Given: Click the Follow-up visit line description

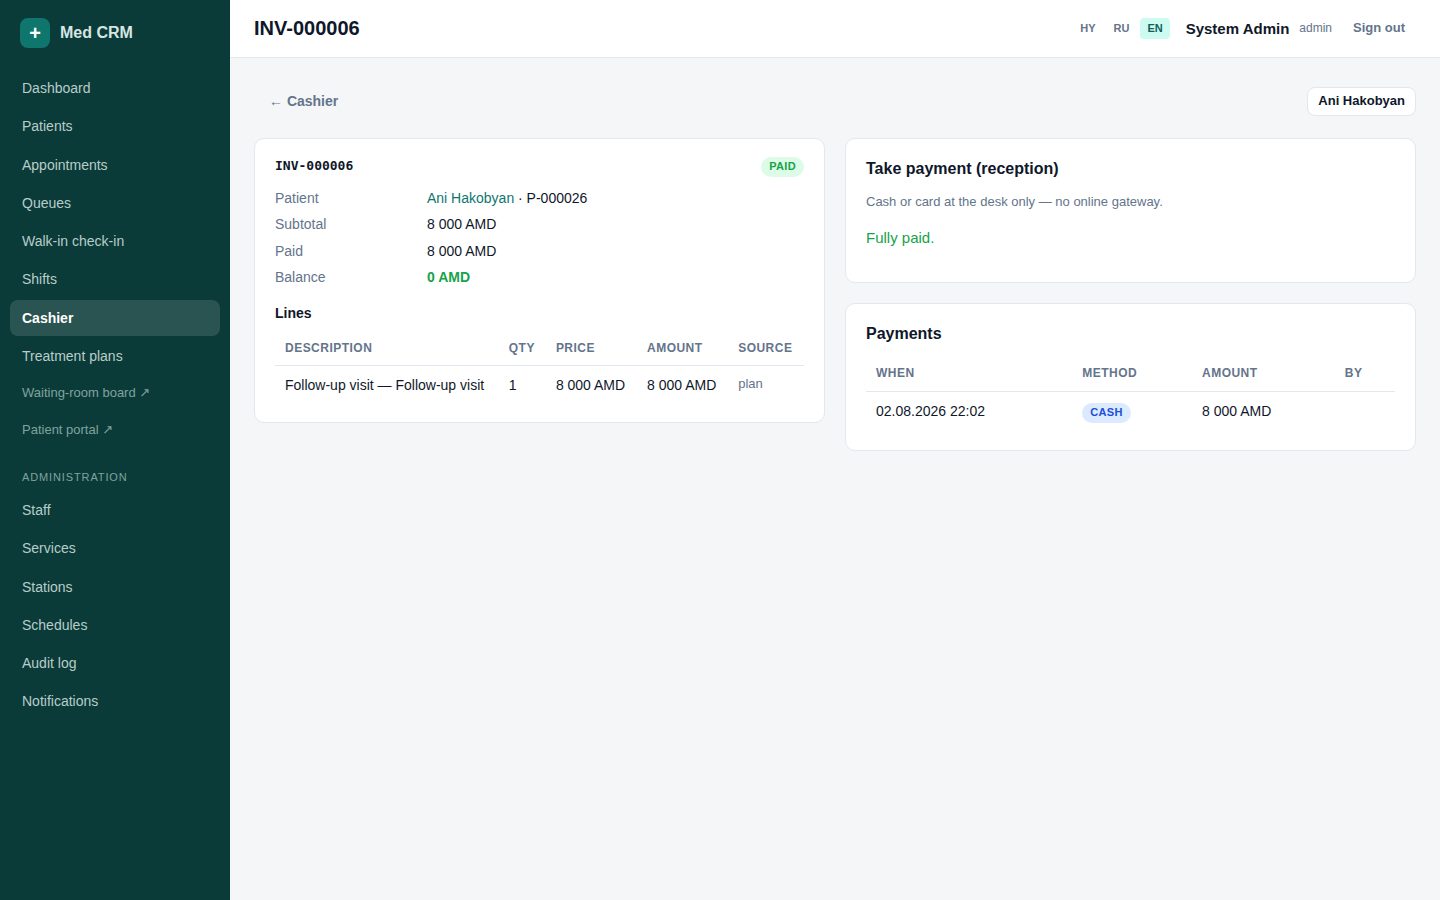Looking at the screenshot, I should click(x=385, y=385).
